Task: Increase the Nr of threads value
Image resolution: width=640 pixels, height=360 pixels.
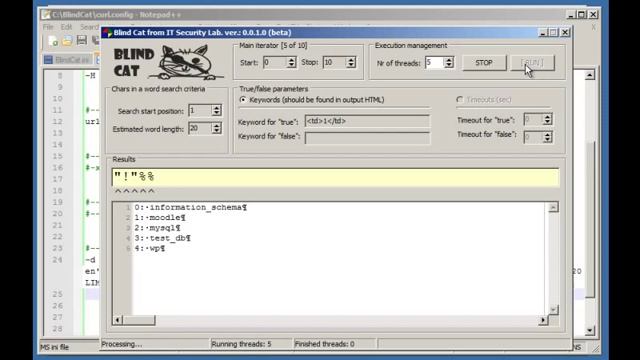Action: (449, 60)
